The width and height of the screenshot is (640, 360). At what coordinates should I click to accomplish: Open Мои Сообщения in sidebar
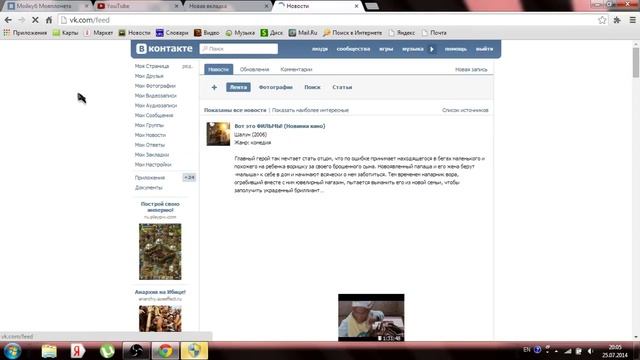(154, 115)
